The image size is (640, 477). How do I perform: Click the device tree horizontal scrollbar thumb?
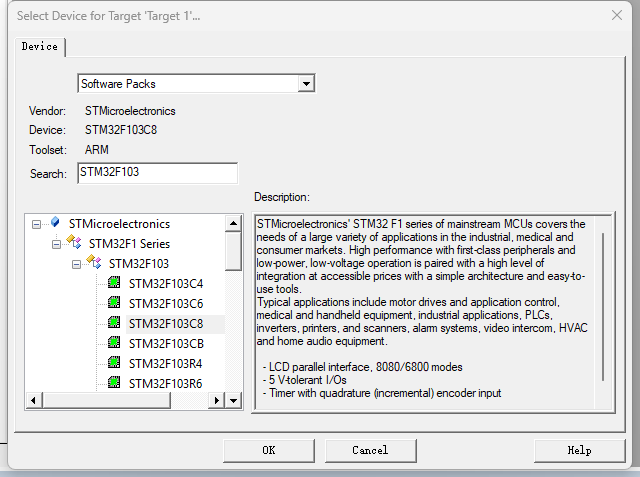[106, 400]
